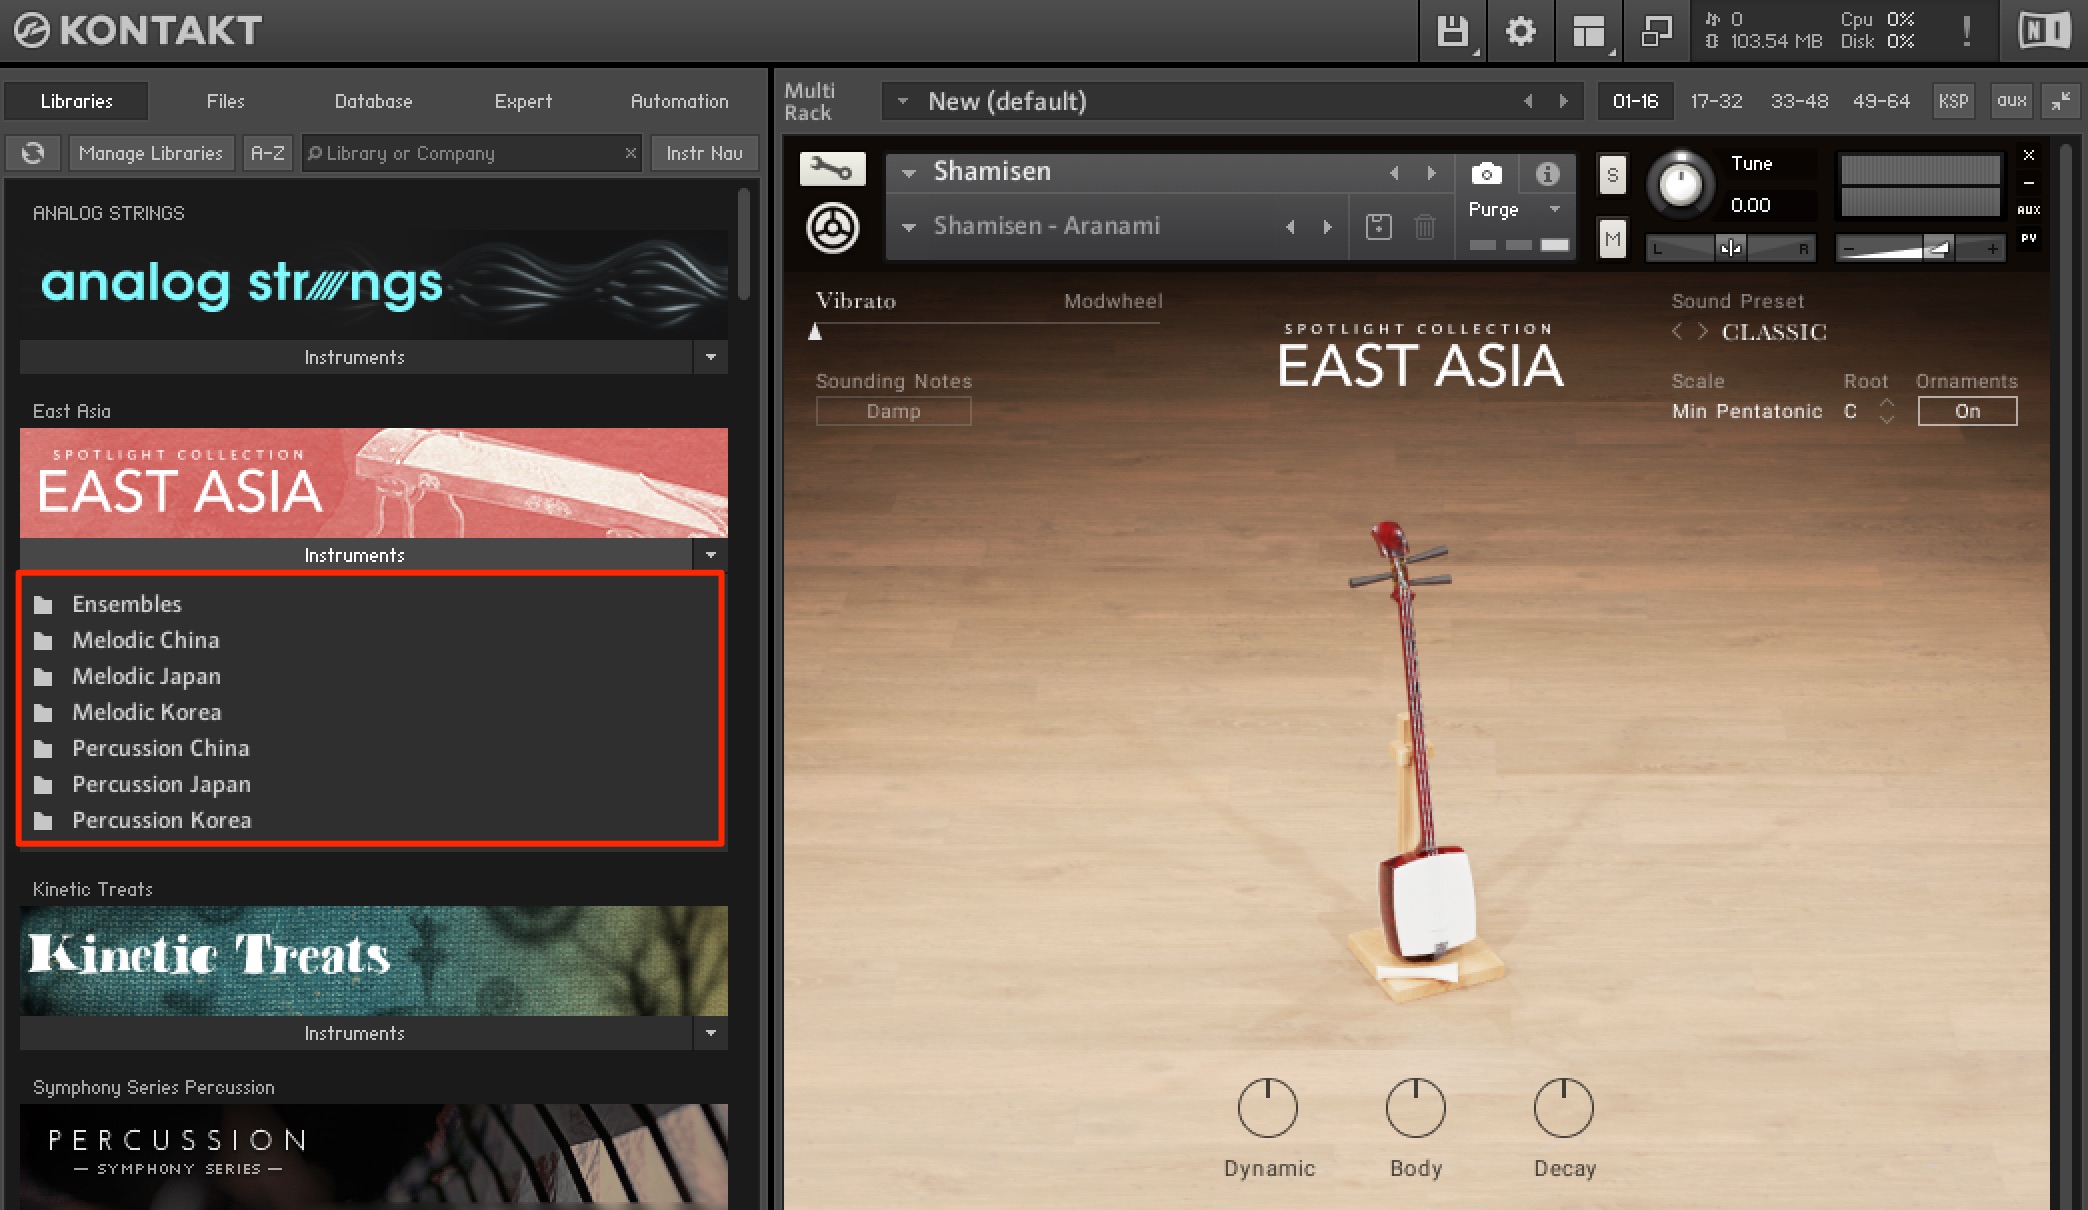This screenshot has width=2088, height=1210.
Task: Toggle rack header size icon beside aux
Action: click(x=2061, y=101)
